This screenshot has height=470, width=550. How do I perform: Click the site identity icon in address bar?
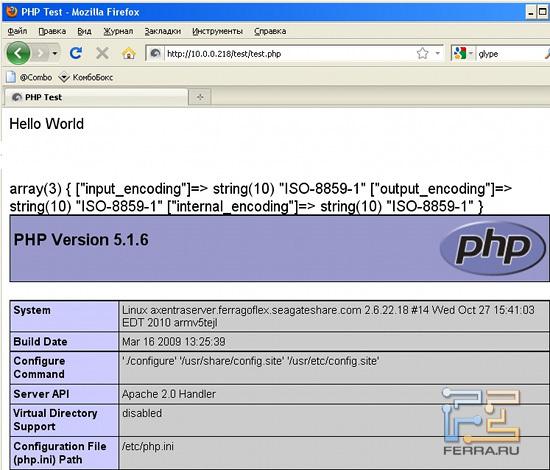click(155, 54)
